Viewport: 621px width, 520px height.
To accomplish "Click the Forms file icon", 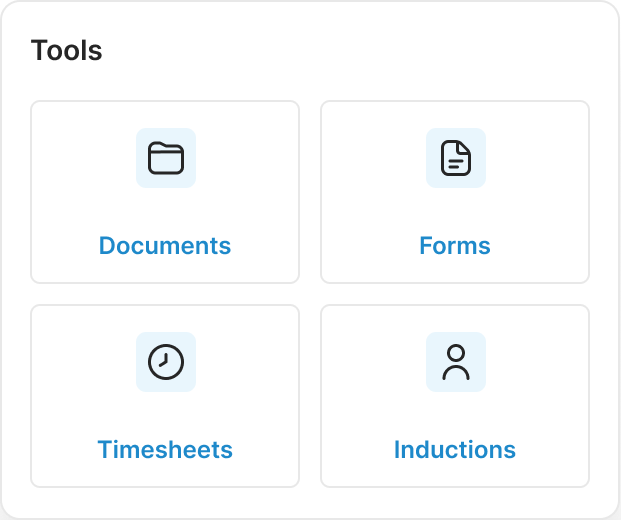I will click(x=455, y=158).
